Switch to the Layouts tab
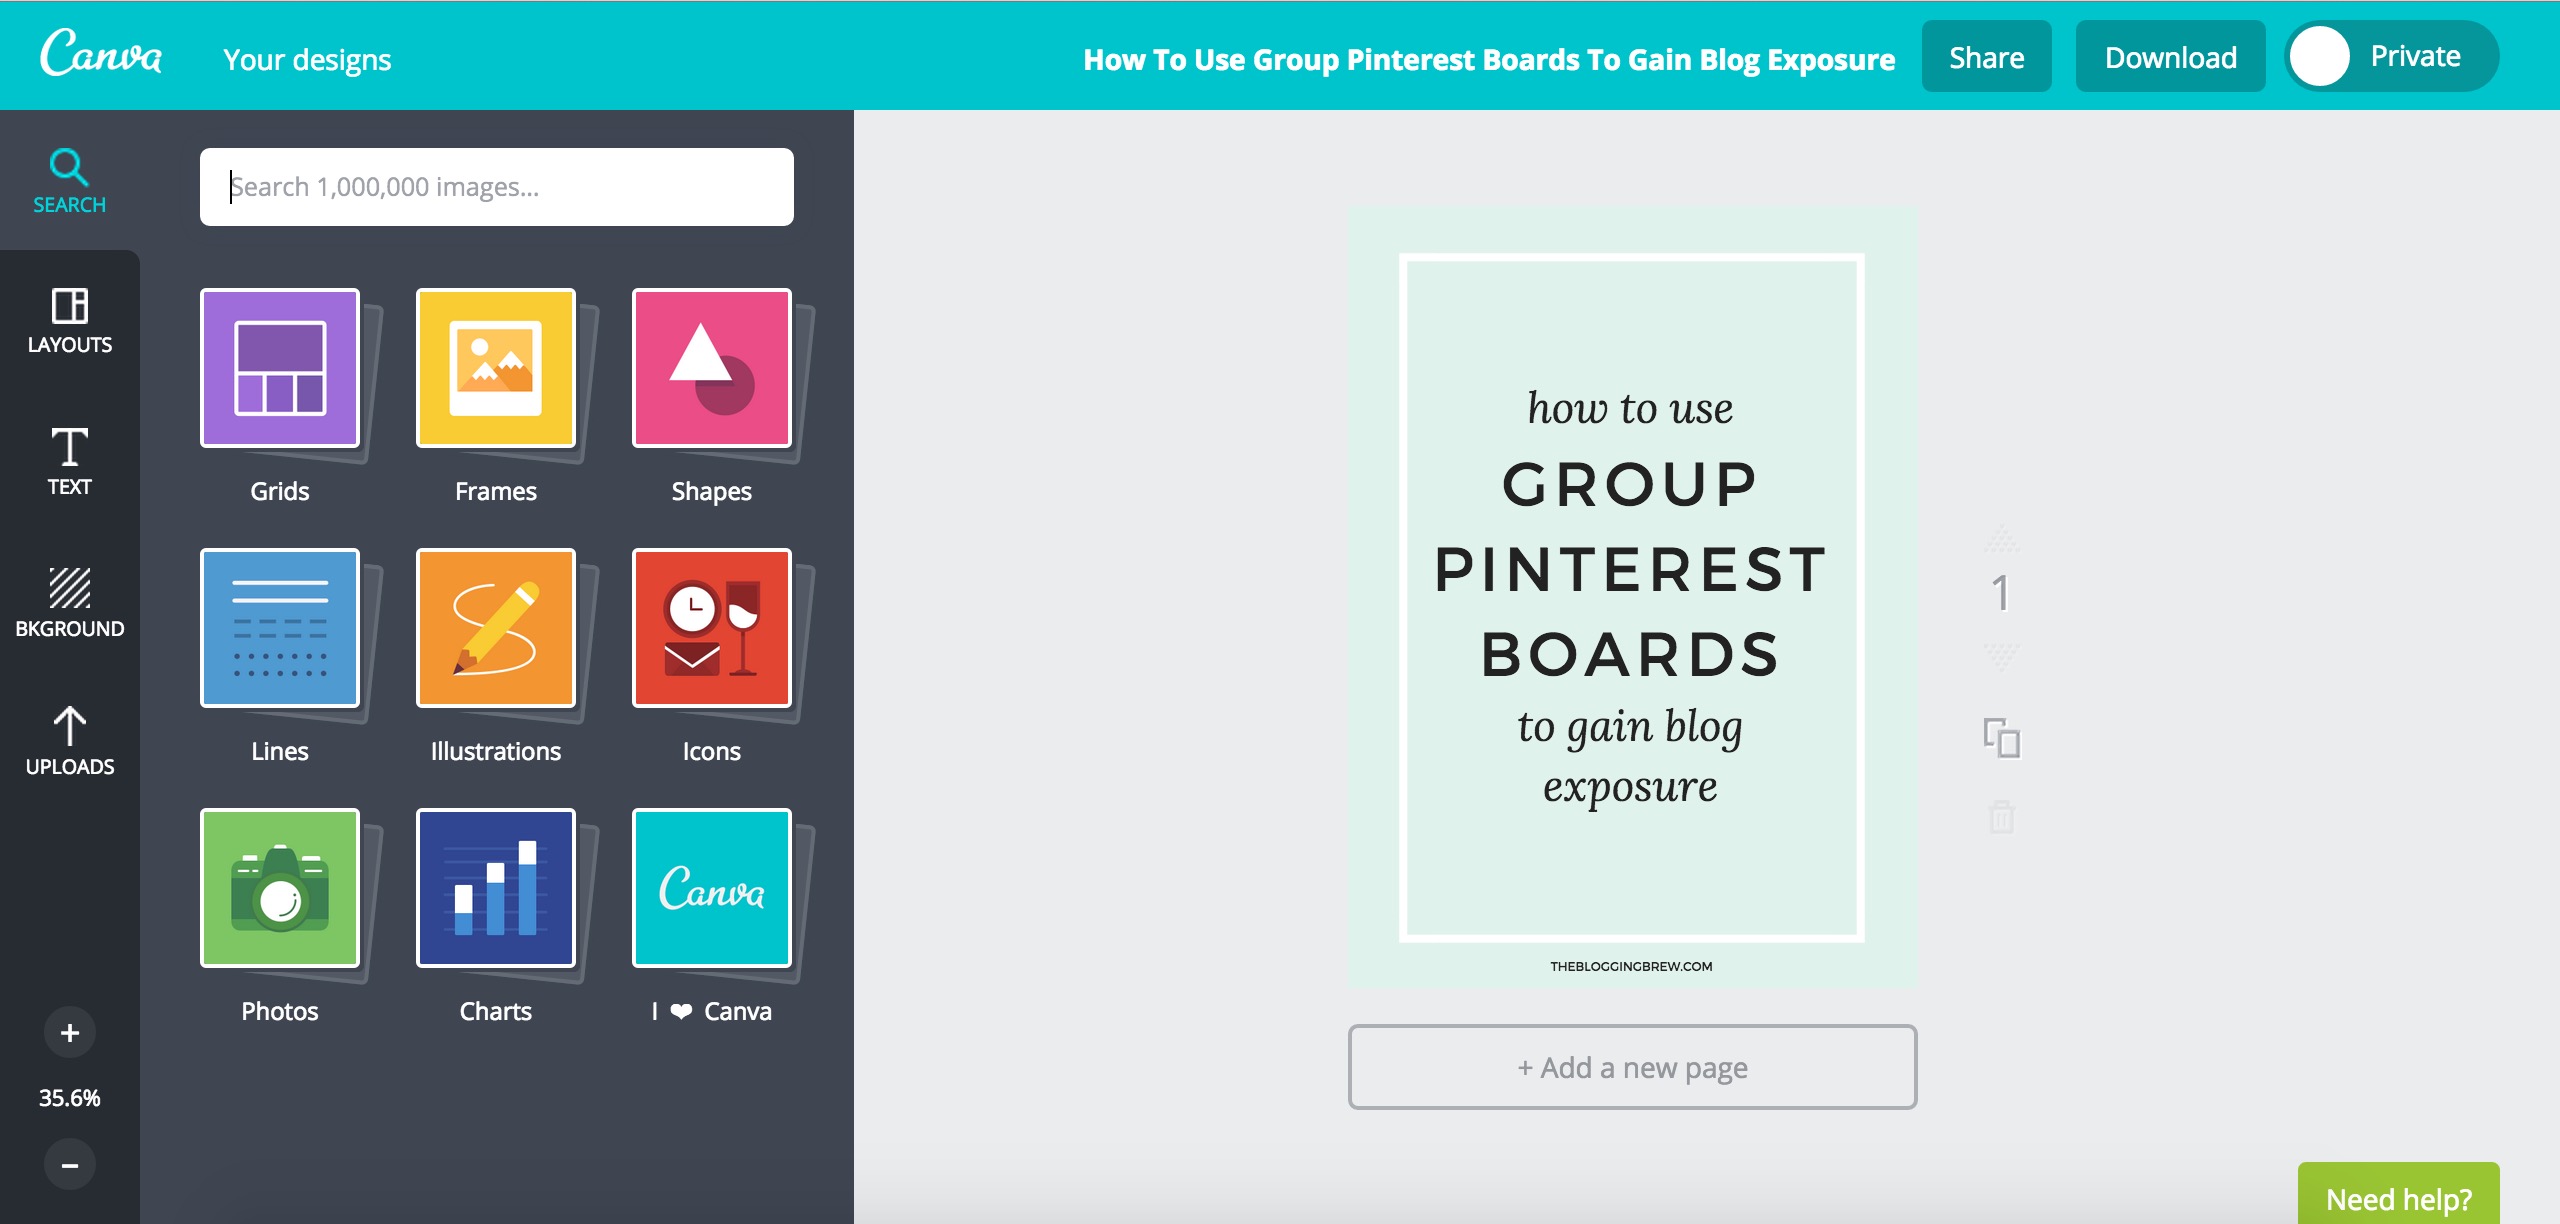2560x1224 pixels. [70, 320]
